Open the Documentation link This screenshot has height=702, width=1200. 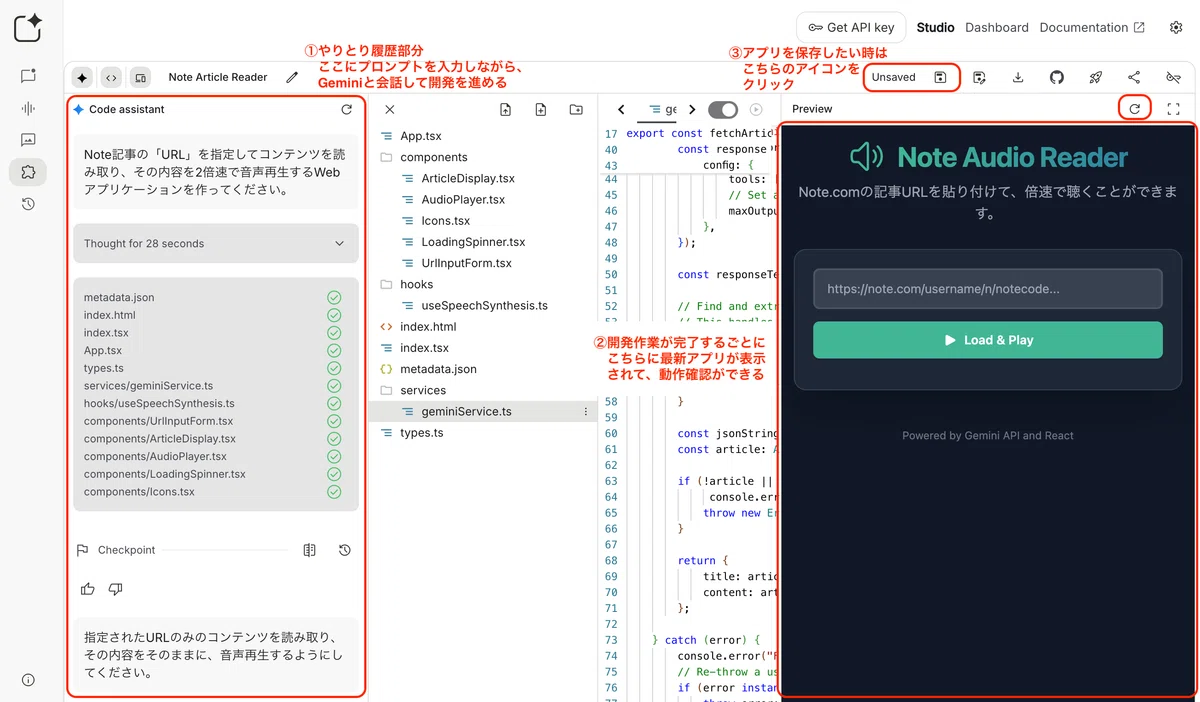point(1092,27)
